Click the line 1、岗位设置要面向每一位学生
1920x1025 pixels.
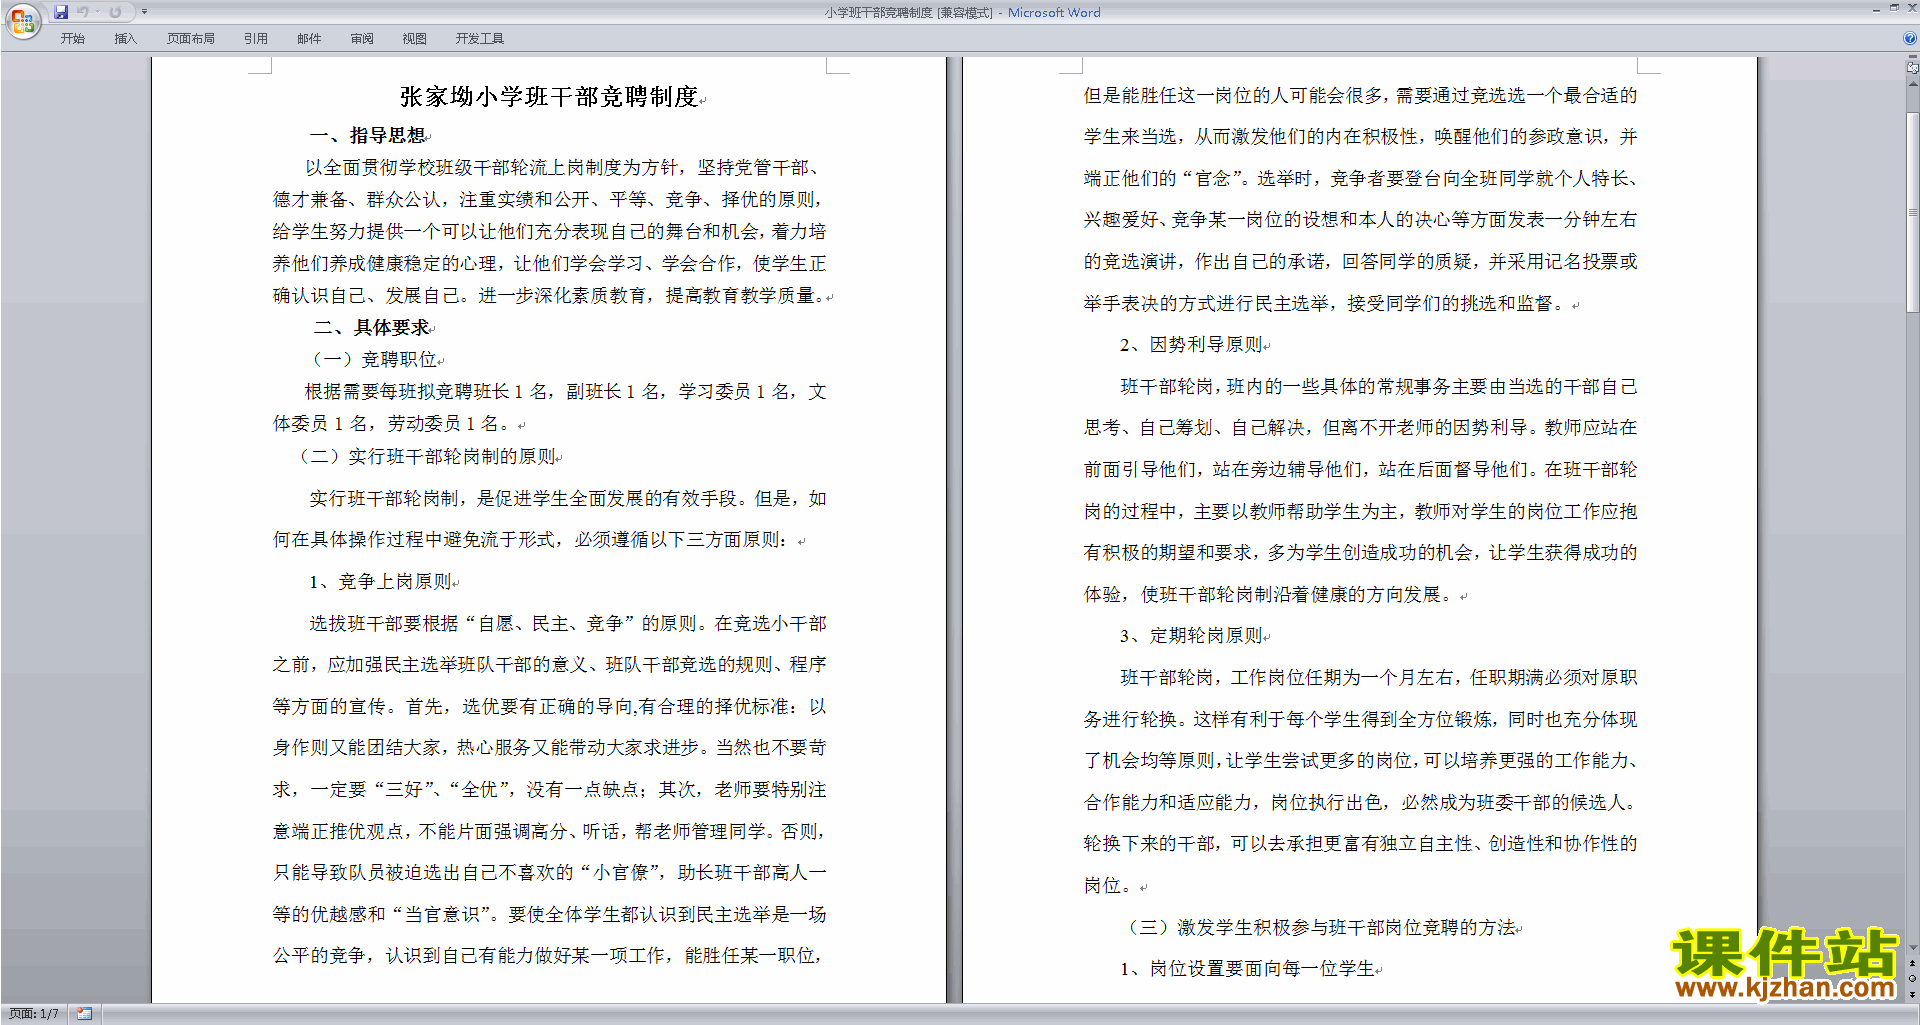[1248, 969]
